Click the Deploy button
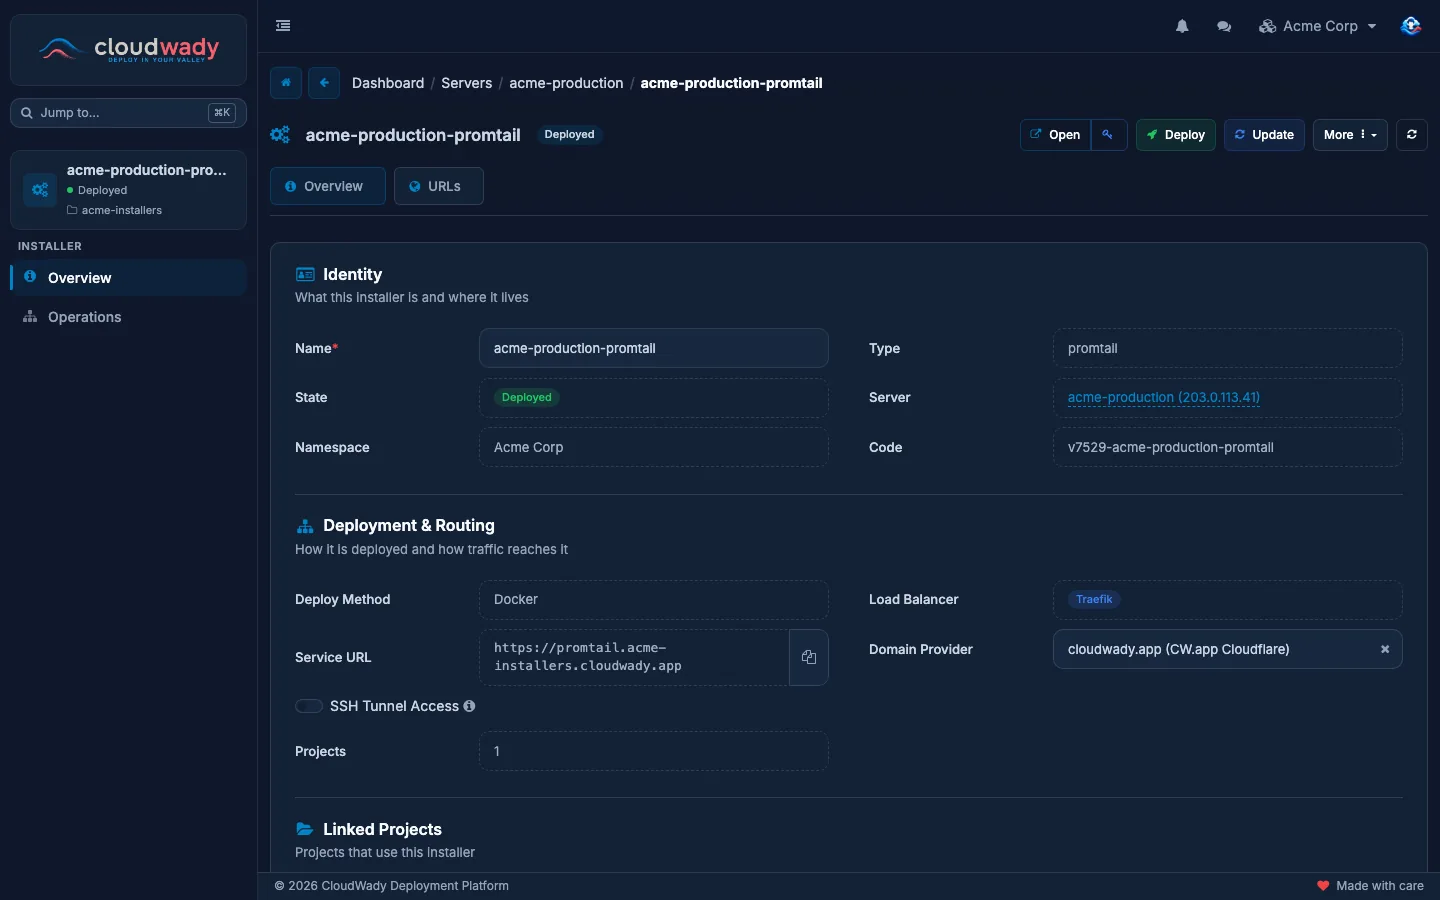1440x900 pixels. pos(1176,135)
